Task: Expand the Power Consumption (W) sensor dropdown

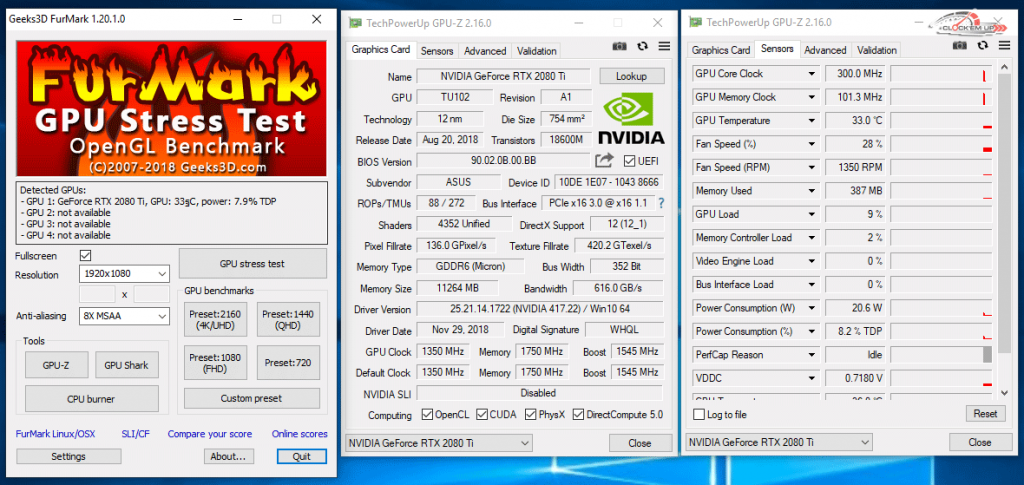Action: click(x=812, y=308)
